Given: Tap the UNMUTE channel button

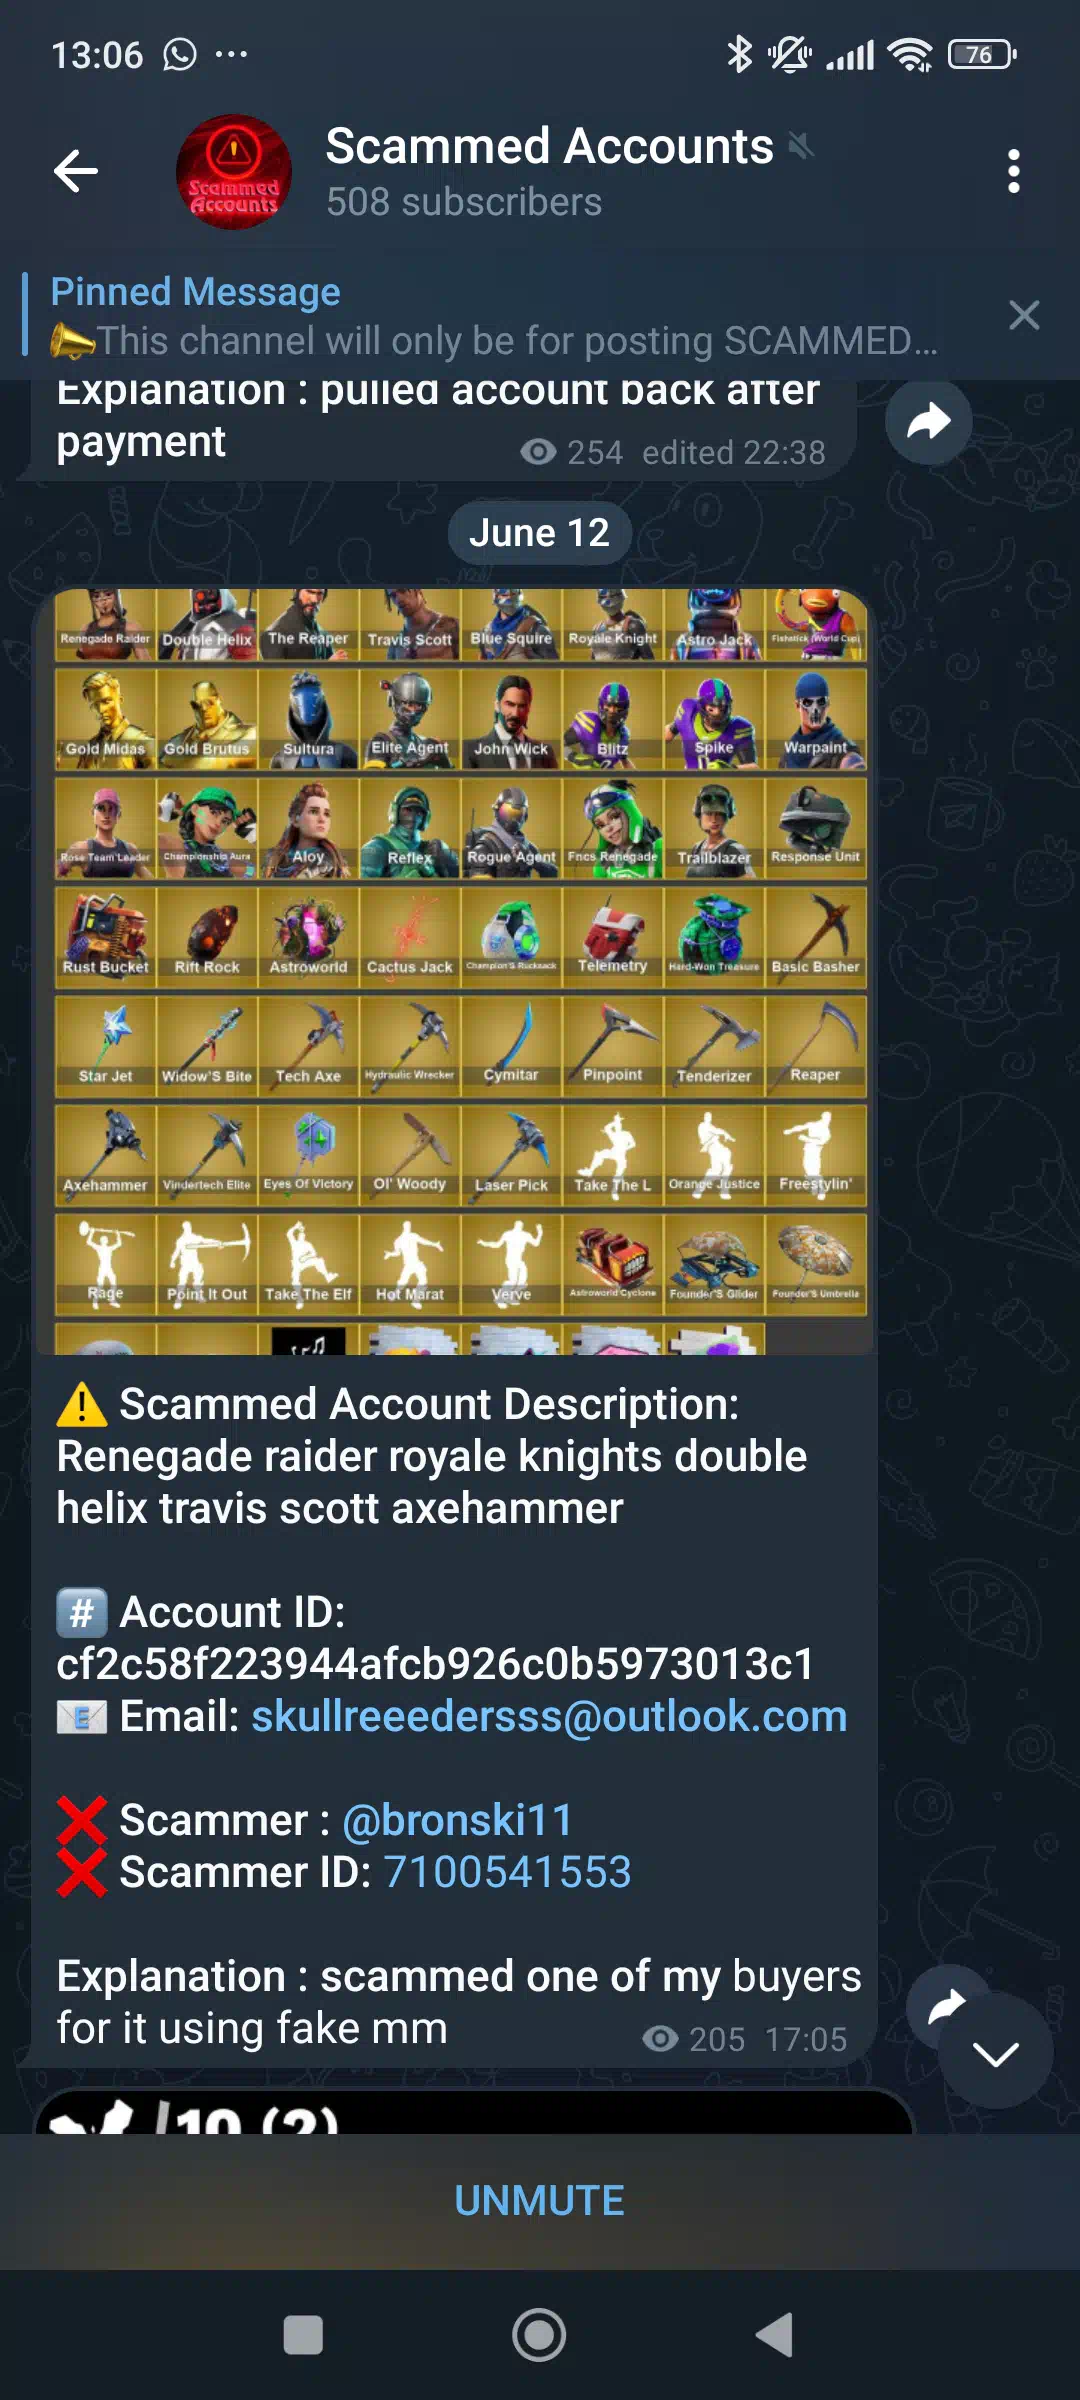Looking at the screenshot, I should point(540,2201).
